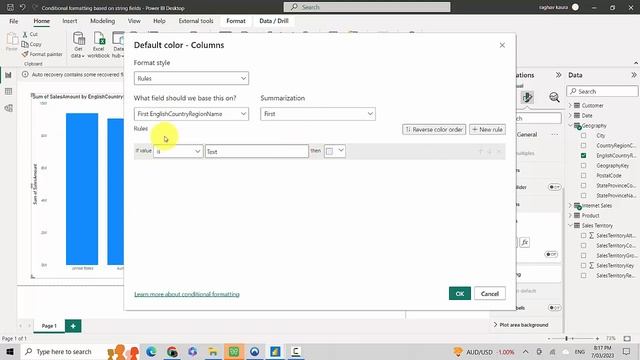Expand the Date table in Data pane
This screenshot has width=640, height=360.
click(571, 116)
